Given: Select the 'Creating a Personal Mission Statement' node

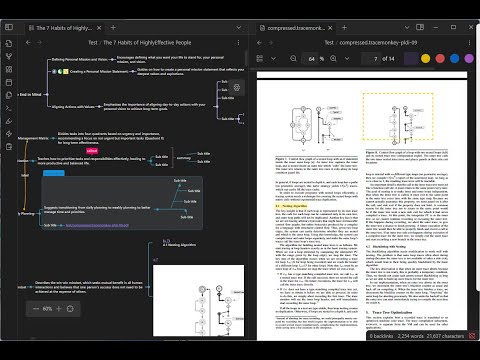Looking at the screenshot, I should [99, 71].
